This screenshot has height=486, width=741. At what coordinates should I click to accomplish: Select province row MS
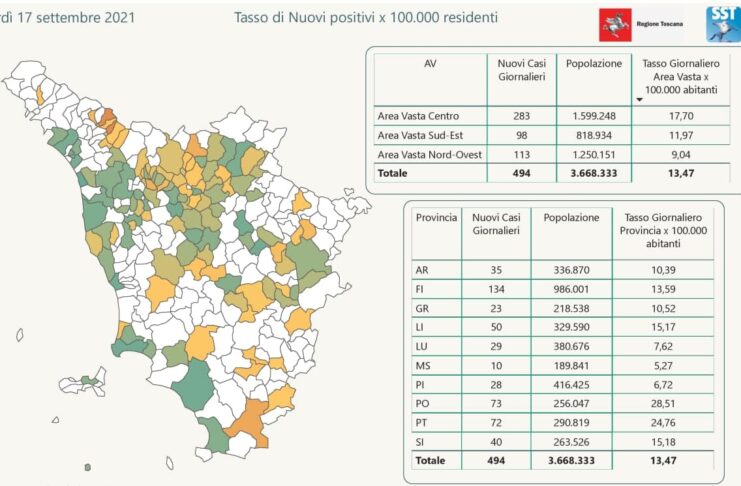562,365
